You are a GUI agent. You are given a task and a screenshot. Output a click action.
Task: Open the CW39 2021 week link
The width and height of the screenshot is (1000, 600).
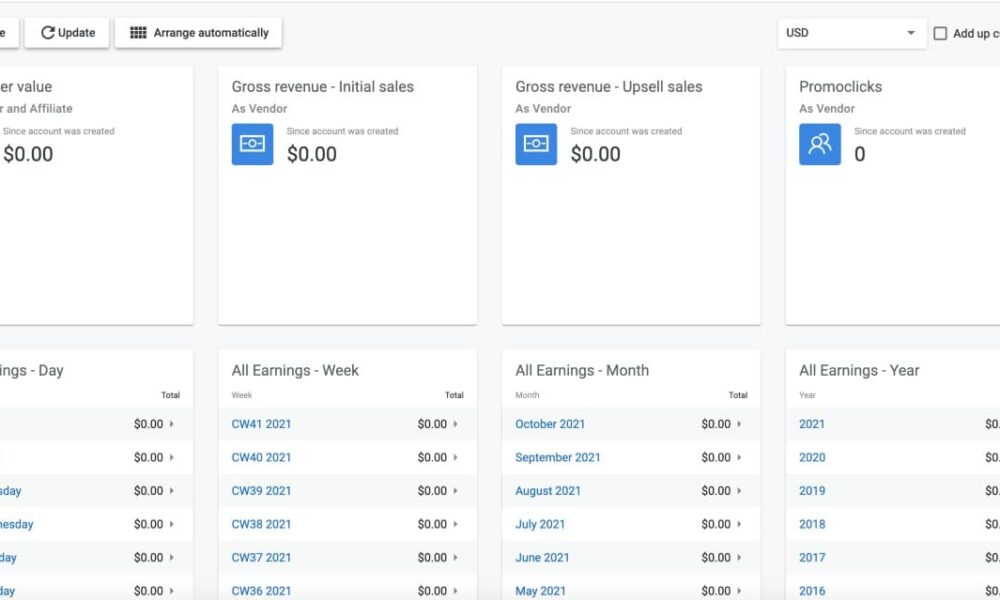[x=261, y=491]
